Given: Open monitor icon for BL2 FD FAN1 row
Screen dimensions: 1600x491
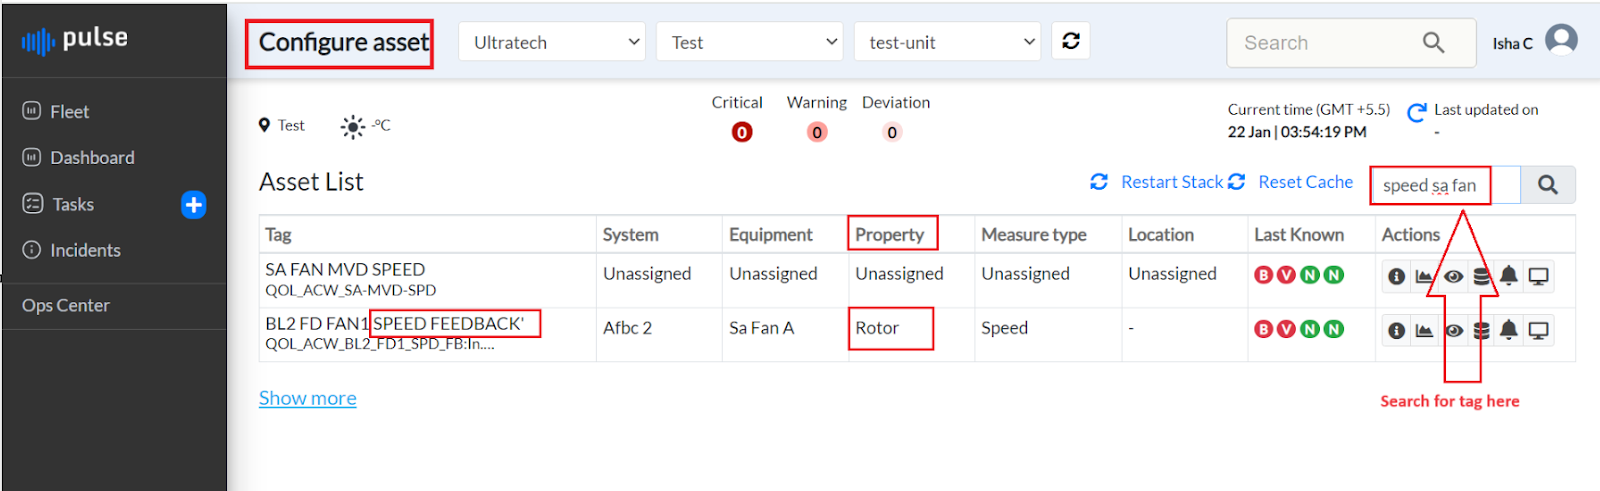Looking at the screenshot, I should pos(1539,331).
